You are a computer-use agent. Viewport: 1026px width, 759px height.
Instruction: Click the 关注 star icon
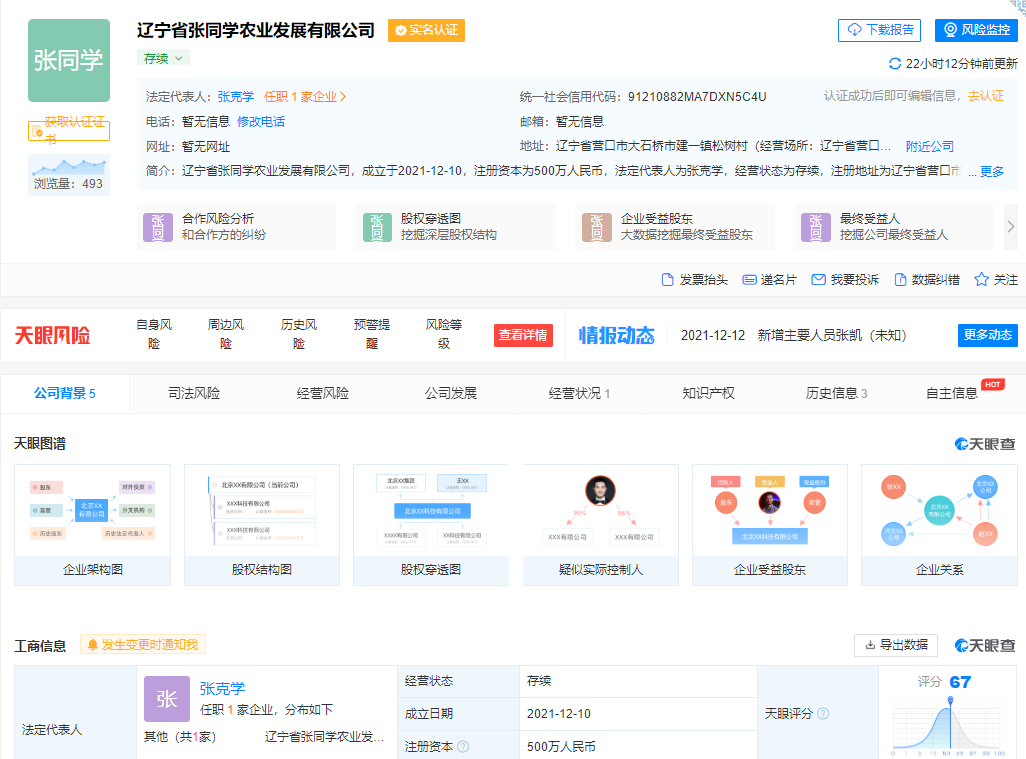[981, 279]
